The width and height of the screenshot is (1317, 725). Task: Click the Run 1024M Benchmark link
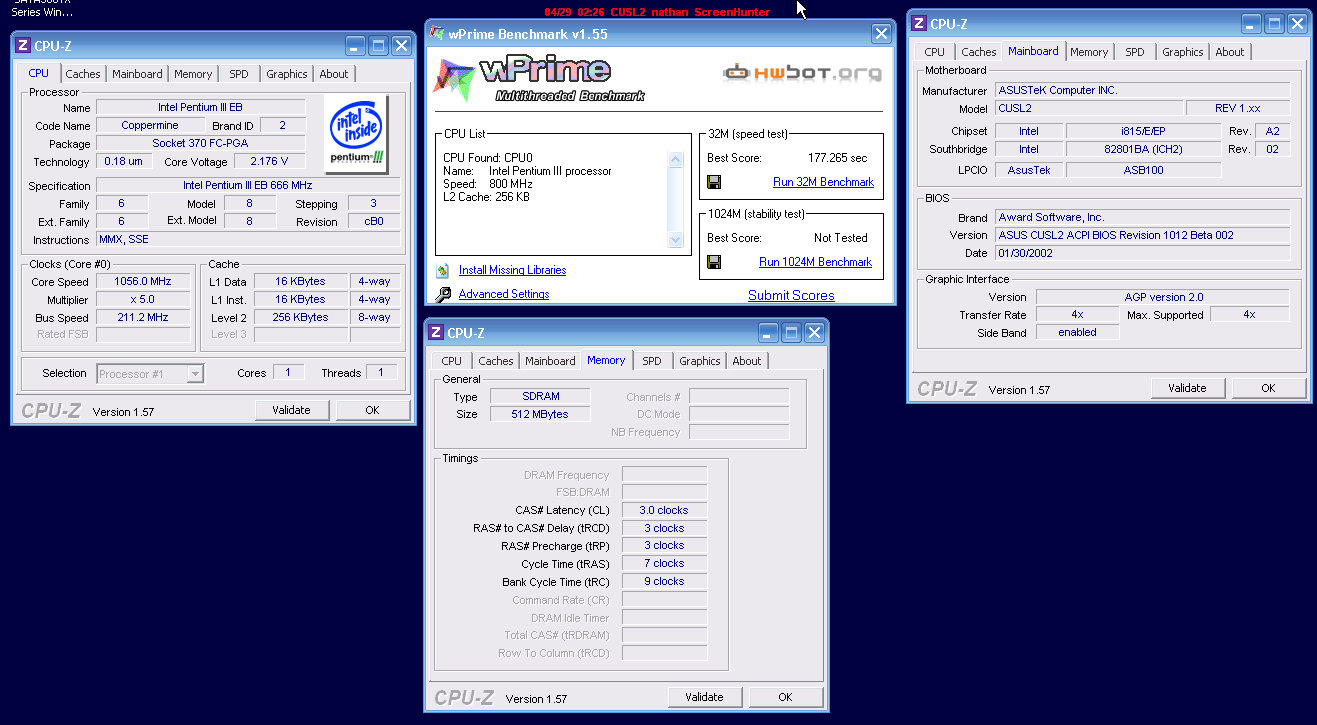pos(815,262)
